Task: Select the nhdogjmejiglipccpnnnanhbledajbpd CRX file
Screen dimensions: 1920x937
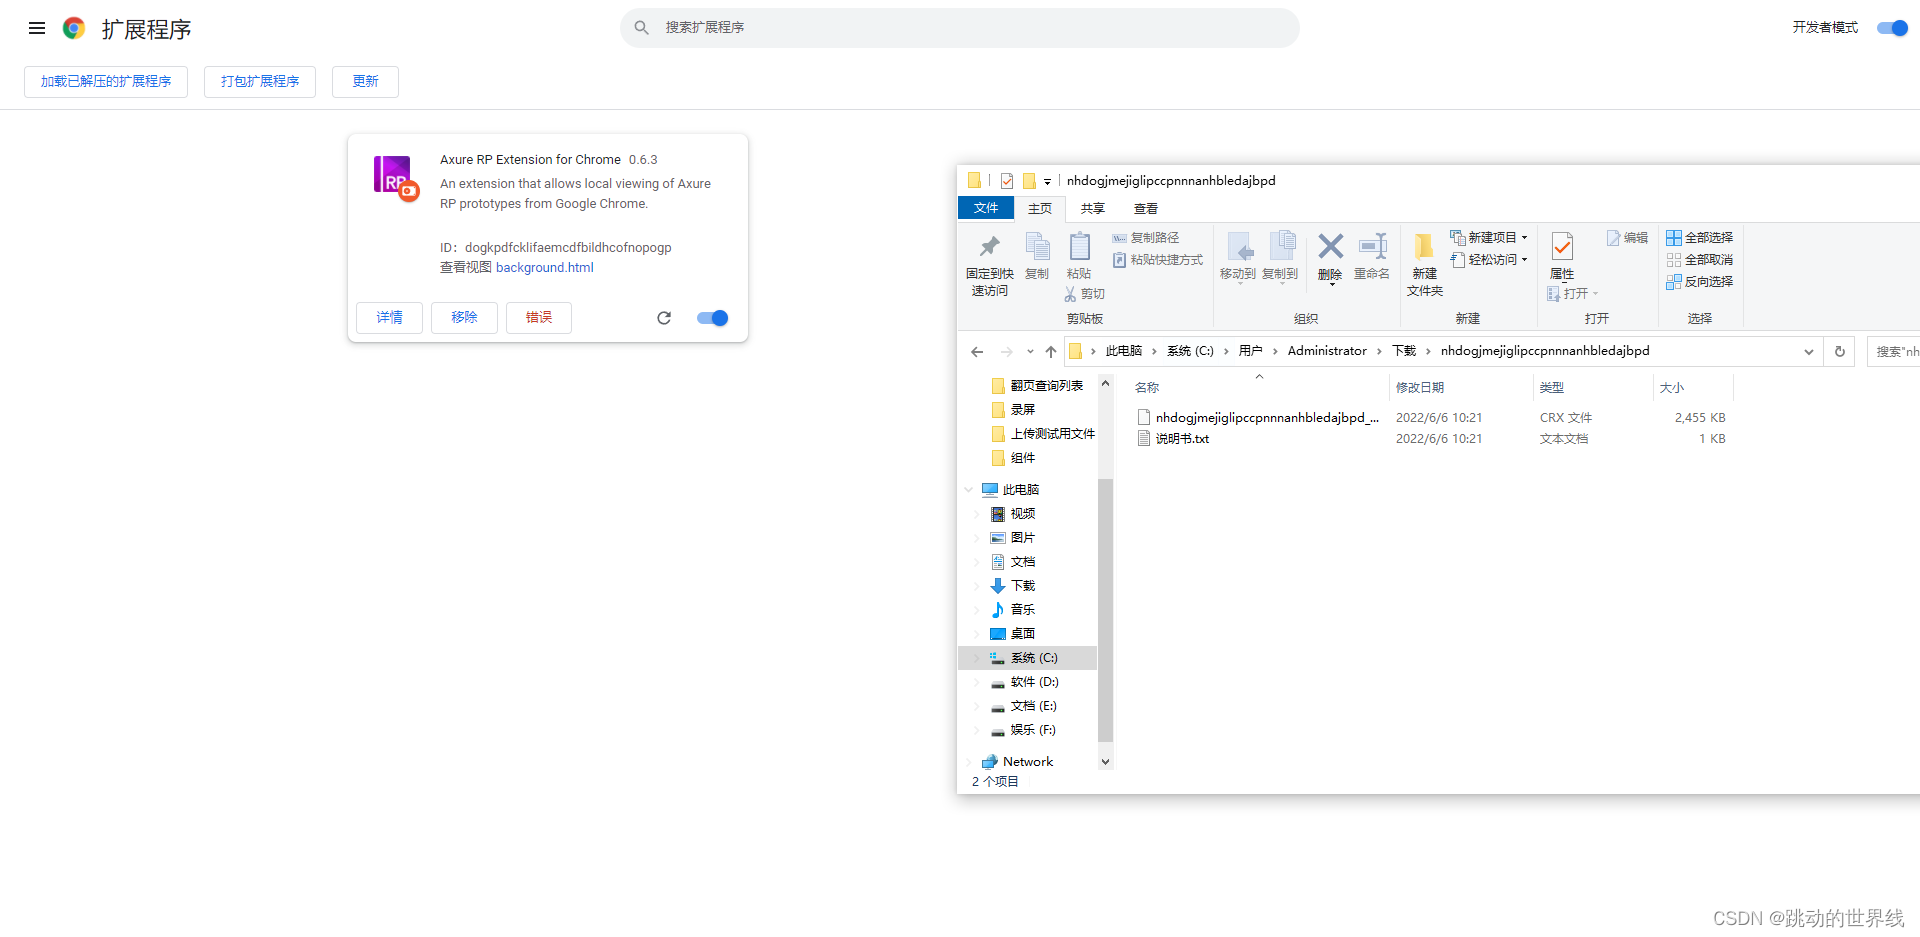Action: 1267,418
